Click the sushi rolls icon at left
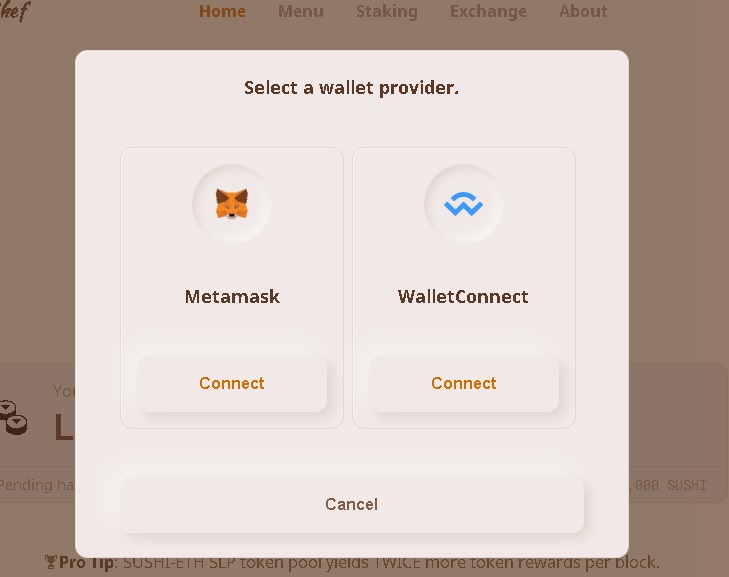The height and width of the screenshot is (577, 729). click(x=13, y=417)
